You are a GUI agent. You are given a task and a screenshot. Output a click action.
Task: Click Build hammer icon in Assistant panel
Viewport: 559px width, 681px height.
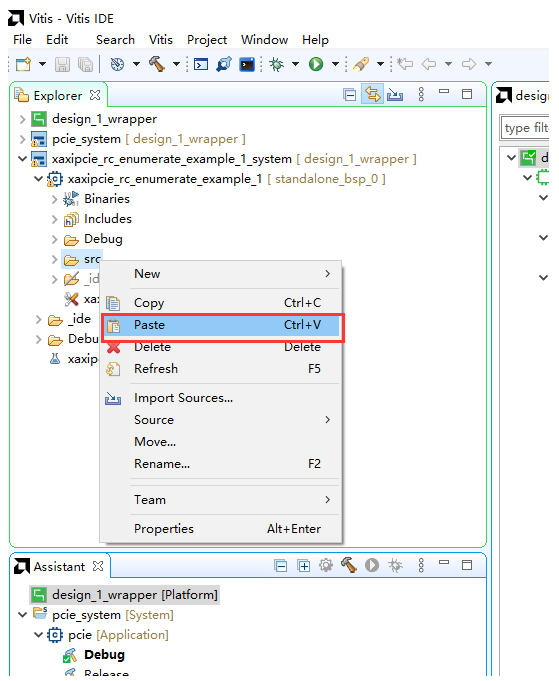click(349, 565)
